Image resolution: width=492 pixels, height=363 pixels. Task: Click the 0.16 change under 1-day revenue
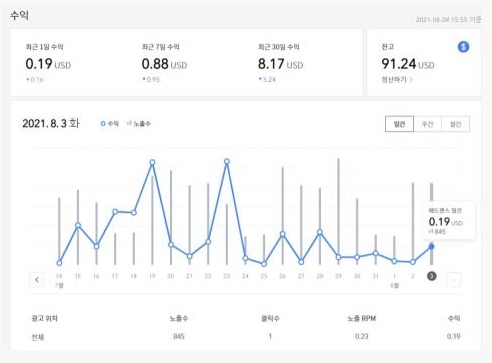click(35, 80)
